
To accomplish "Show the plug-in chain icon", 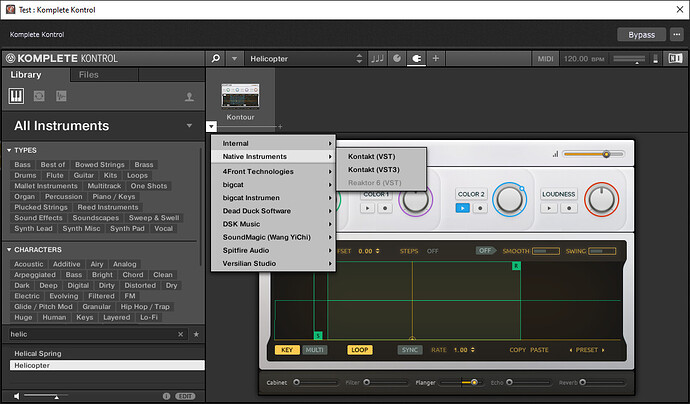I will point(416,58).
